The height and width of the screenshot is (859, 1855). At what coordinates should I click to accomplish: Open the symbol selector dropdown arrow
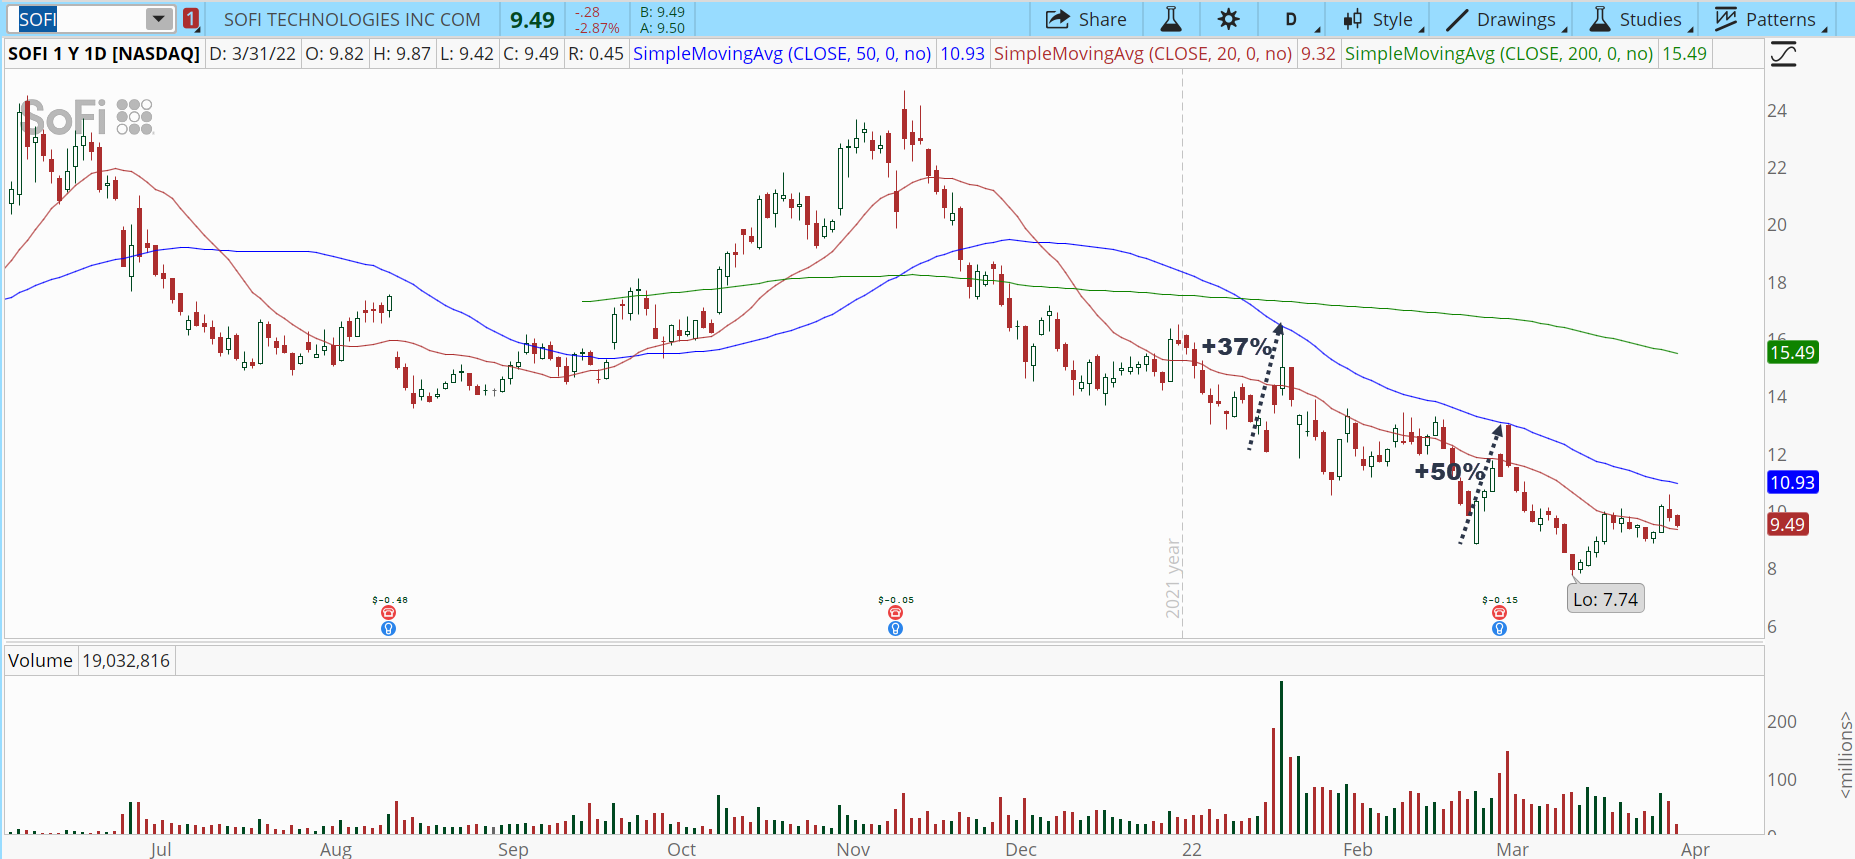159,19
